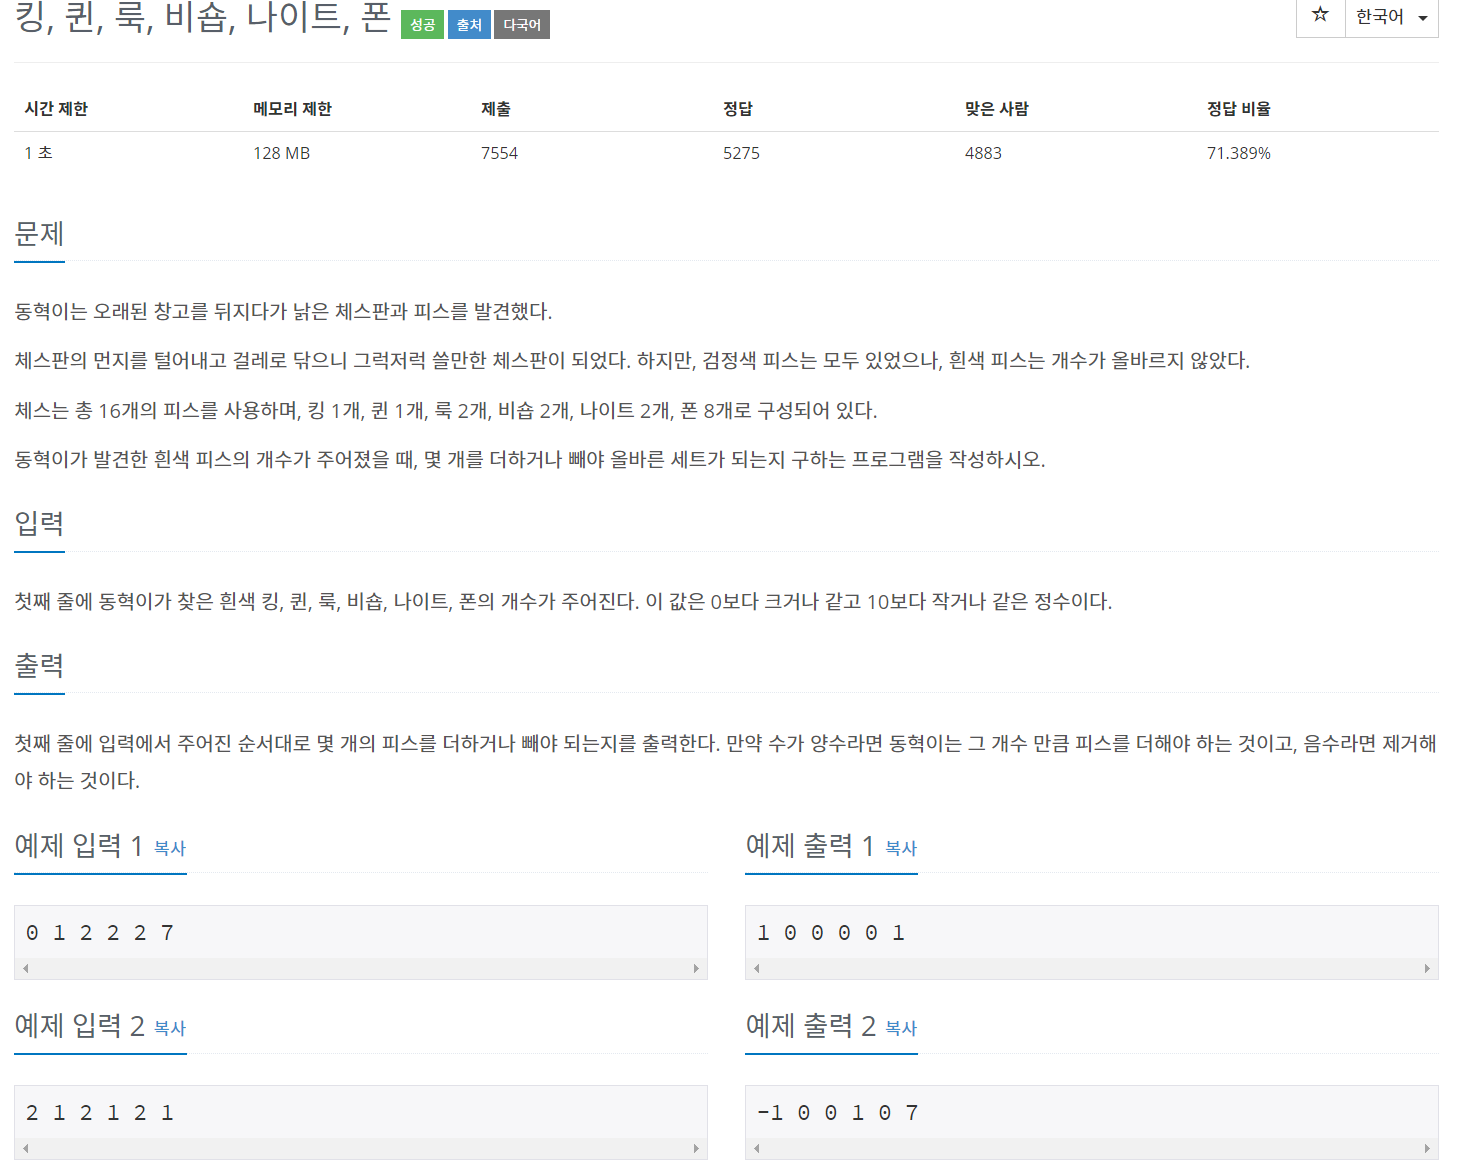This screenshot has width=1458, height=1170.
Task: Click the green 성공 badge
Action: click(422, 25)
